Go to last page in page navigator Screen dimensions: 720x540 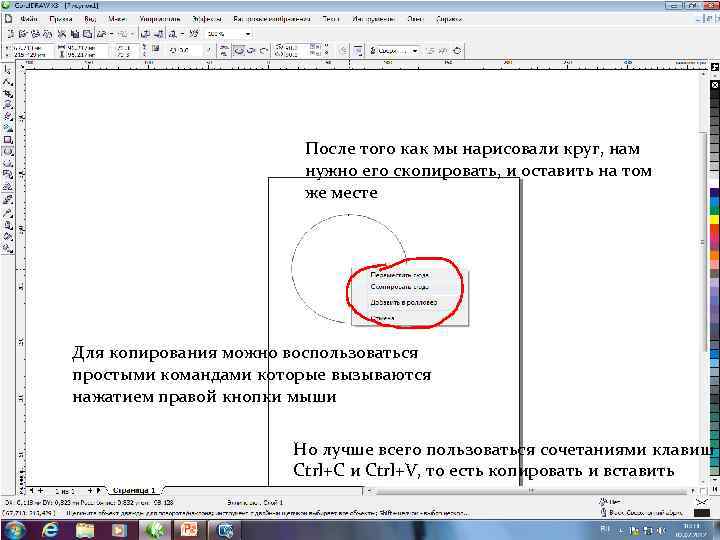click(98, 491)
